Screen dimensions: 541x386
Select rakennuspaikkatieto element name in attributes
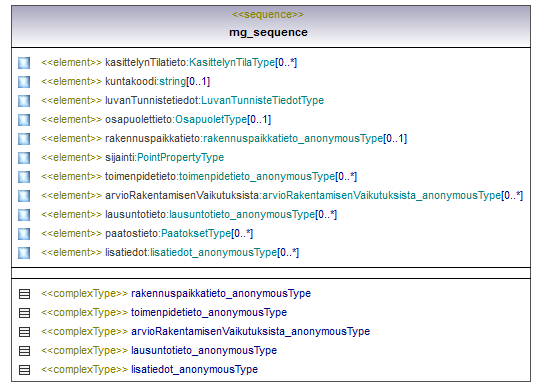point(153,138)
